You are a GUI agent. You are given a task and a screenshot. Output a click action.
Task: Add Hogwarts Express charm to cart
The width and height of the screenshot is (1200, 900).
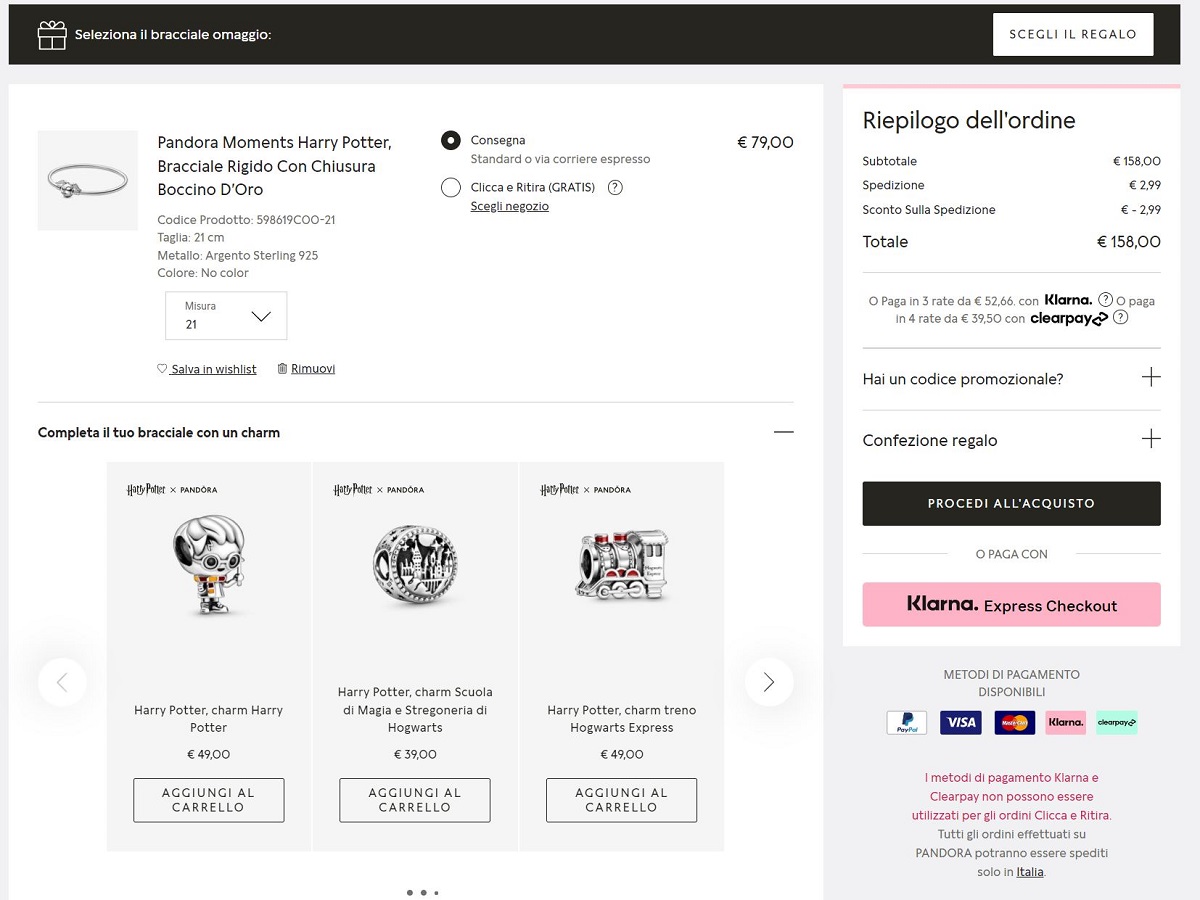click(x=621, y=800)
